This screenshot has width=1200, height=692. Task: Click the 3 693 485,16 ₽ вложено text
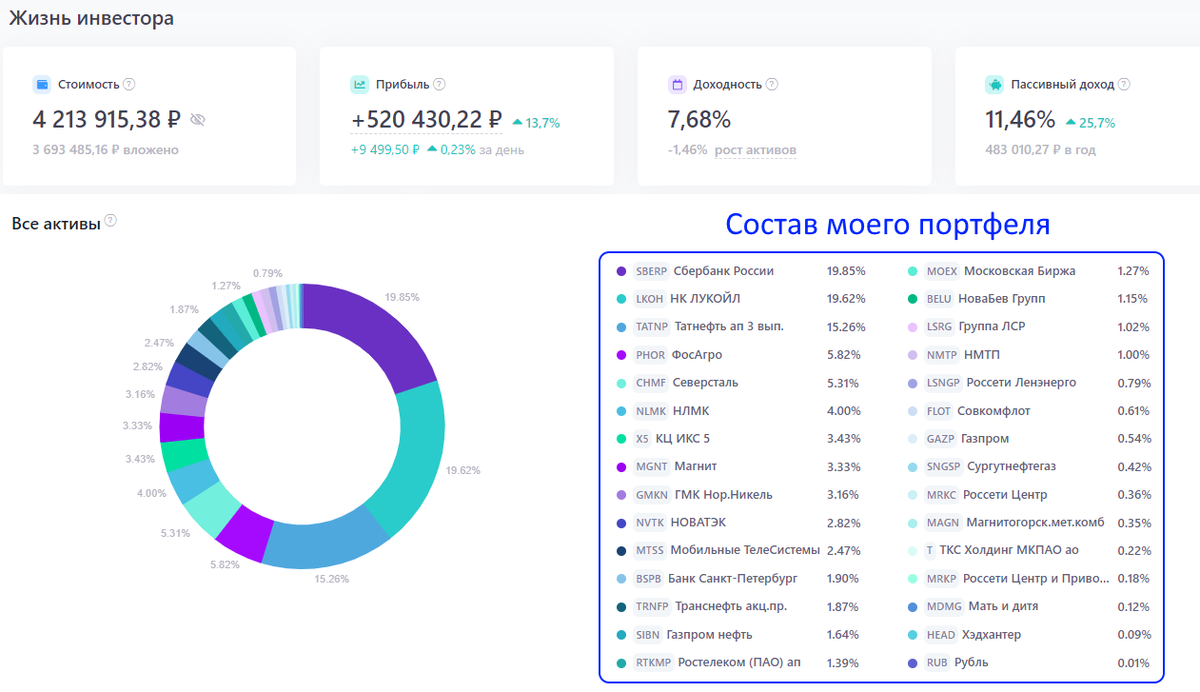pyautogui.click(x=105, y=150)
